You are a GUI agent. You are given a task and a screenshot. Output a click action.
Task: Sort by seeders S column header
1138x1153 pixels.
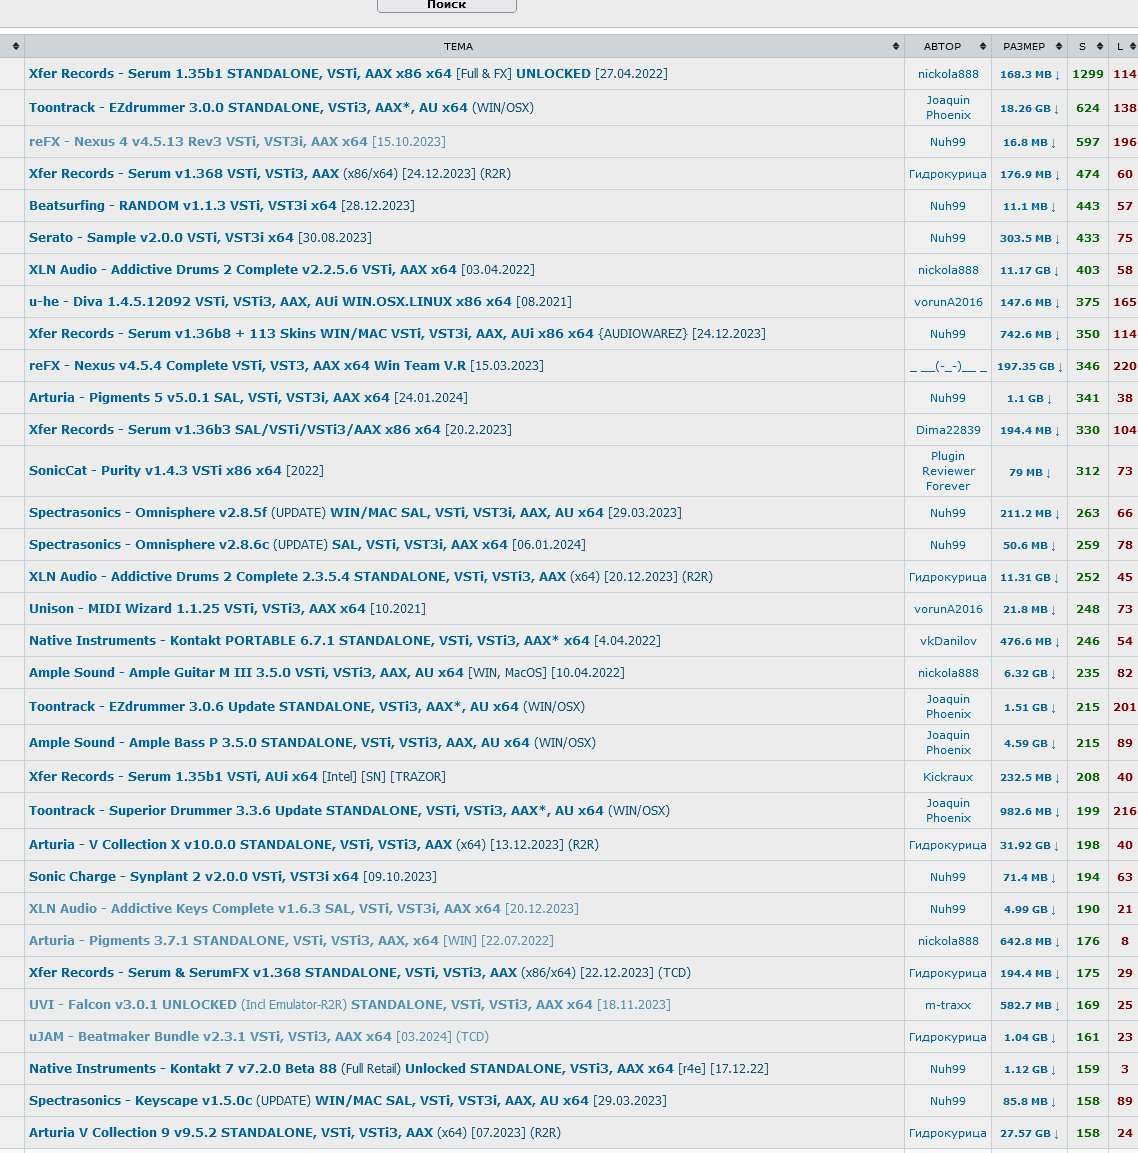tap(1087, 46)
